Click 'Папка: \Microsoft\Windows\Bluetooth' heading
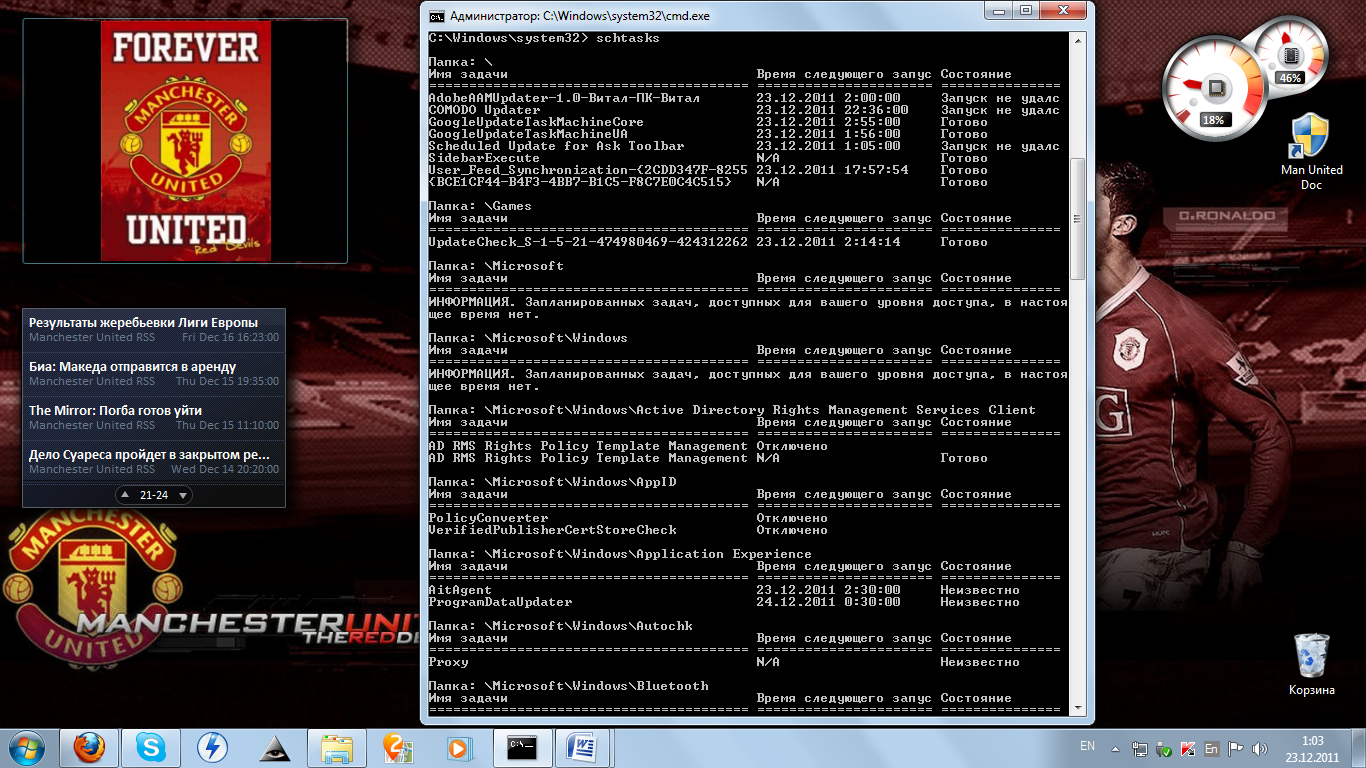The height and width of the screenshot is (768, 1366). click(568, 686)
